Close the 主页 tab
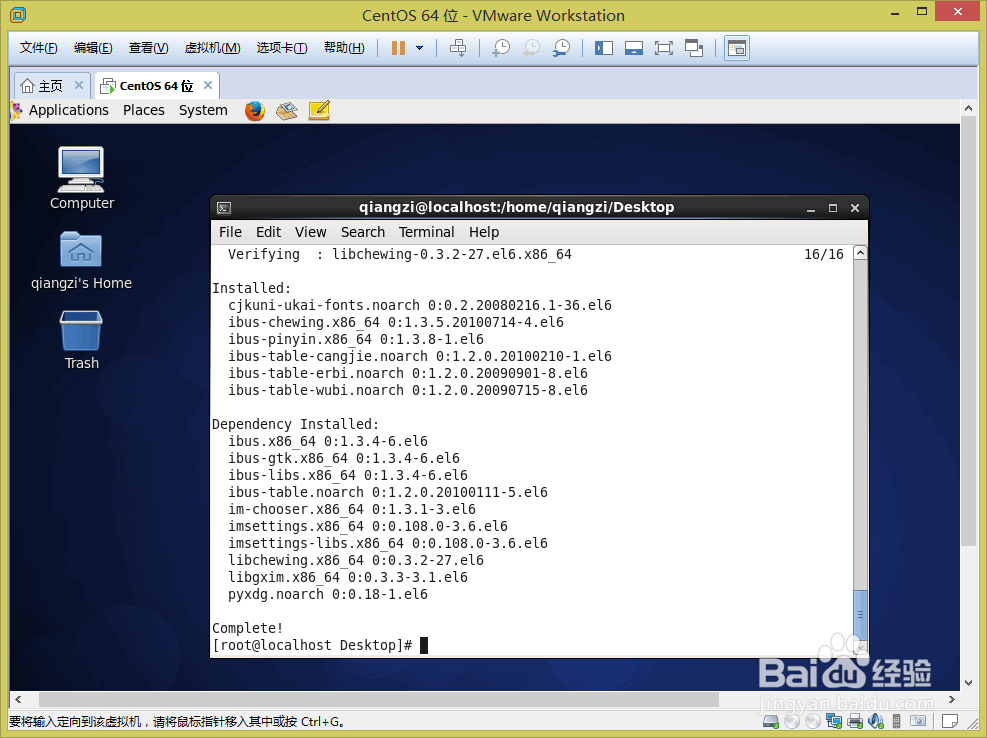Screen dimensions: 987x738 pyautogui.click(x=79, y=85)
